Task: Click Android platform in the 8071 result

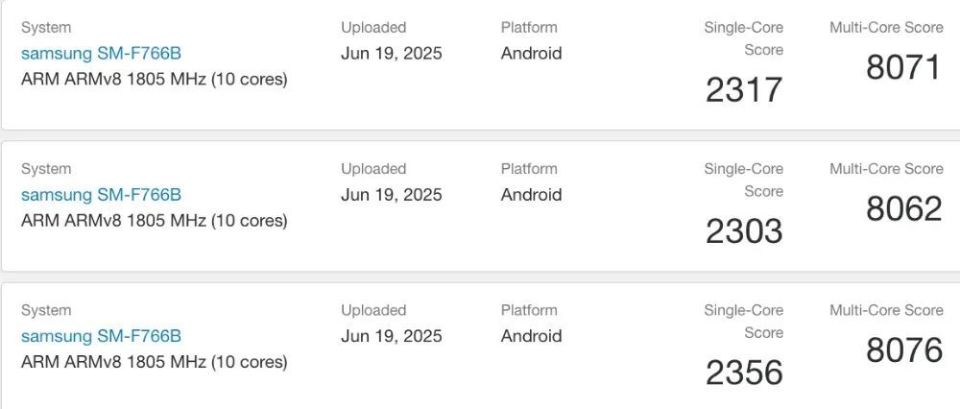Action: pos(531,53)
